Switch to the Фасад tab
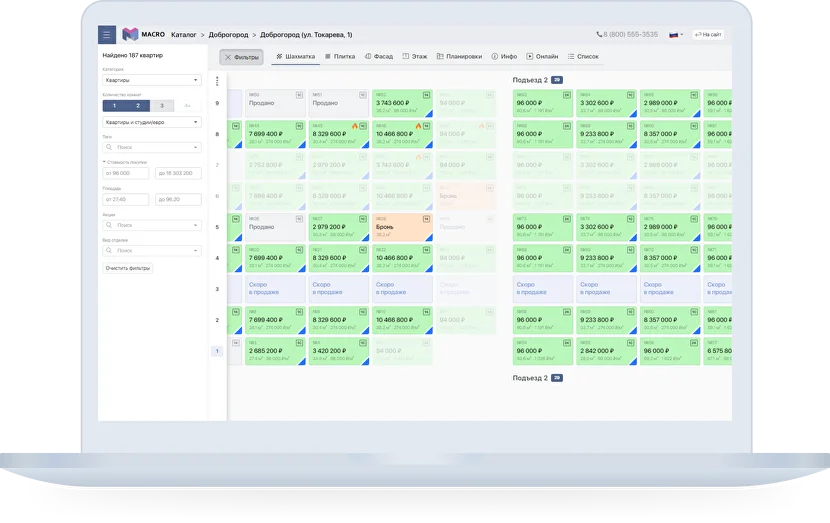The width and height of the screenshot is (830, 523). 379,56
